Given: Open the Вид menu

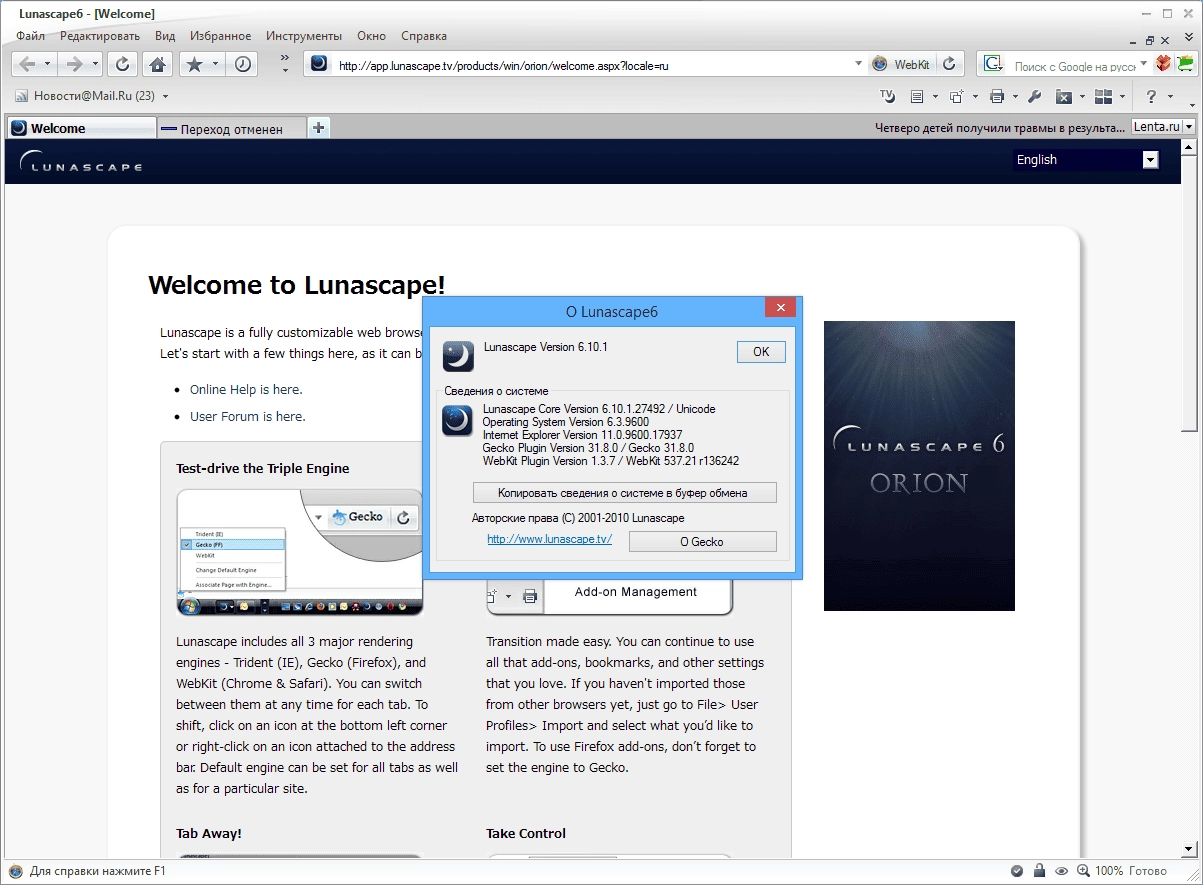Looking at the screenshot, I should 165,36.
